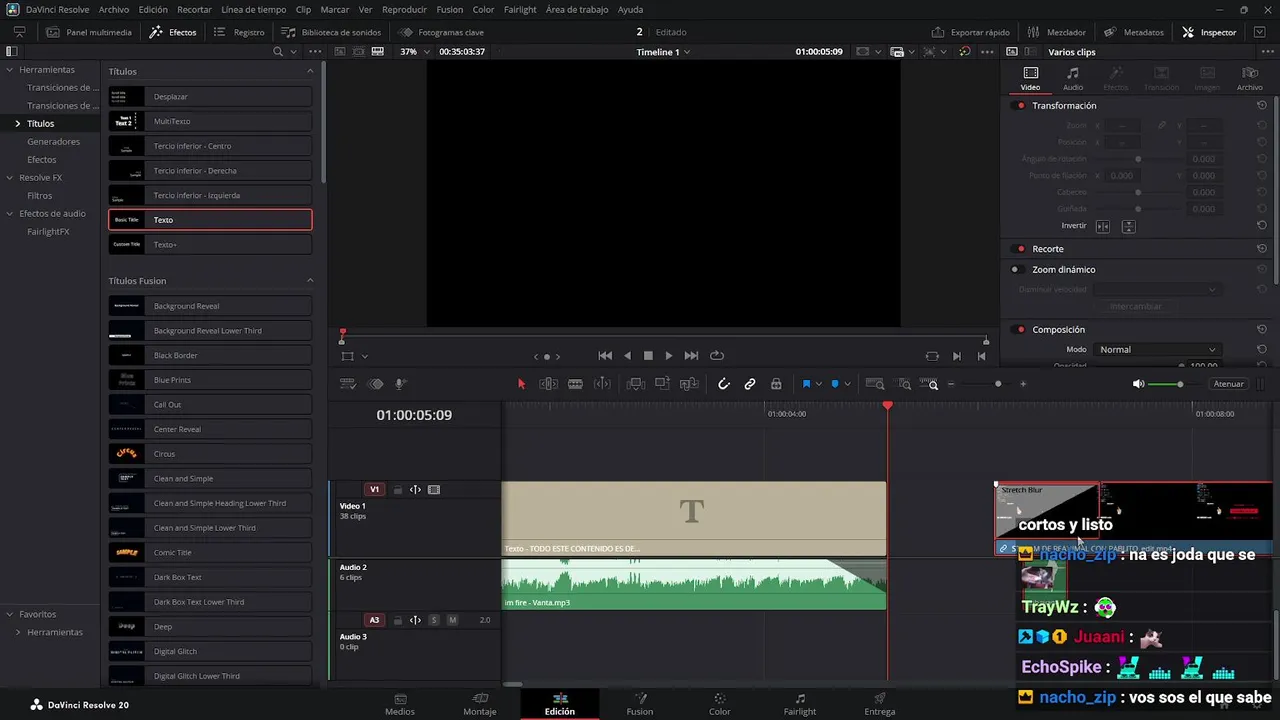Viewport: 1280px width, 720px height.
Task: Open the Área de trabajo menu
Action: pyautogui.click(x=577, y=9)
